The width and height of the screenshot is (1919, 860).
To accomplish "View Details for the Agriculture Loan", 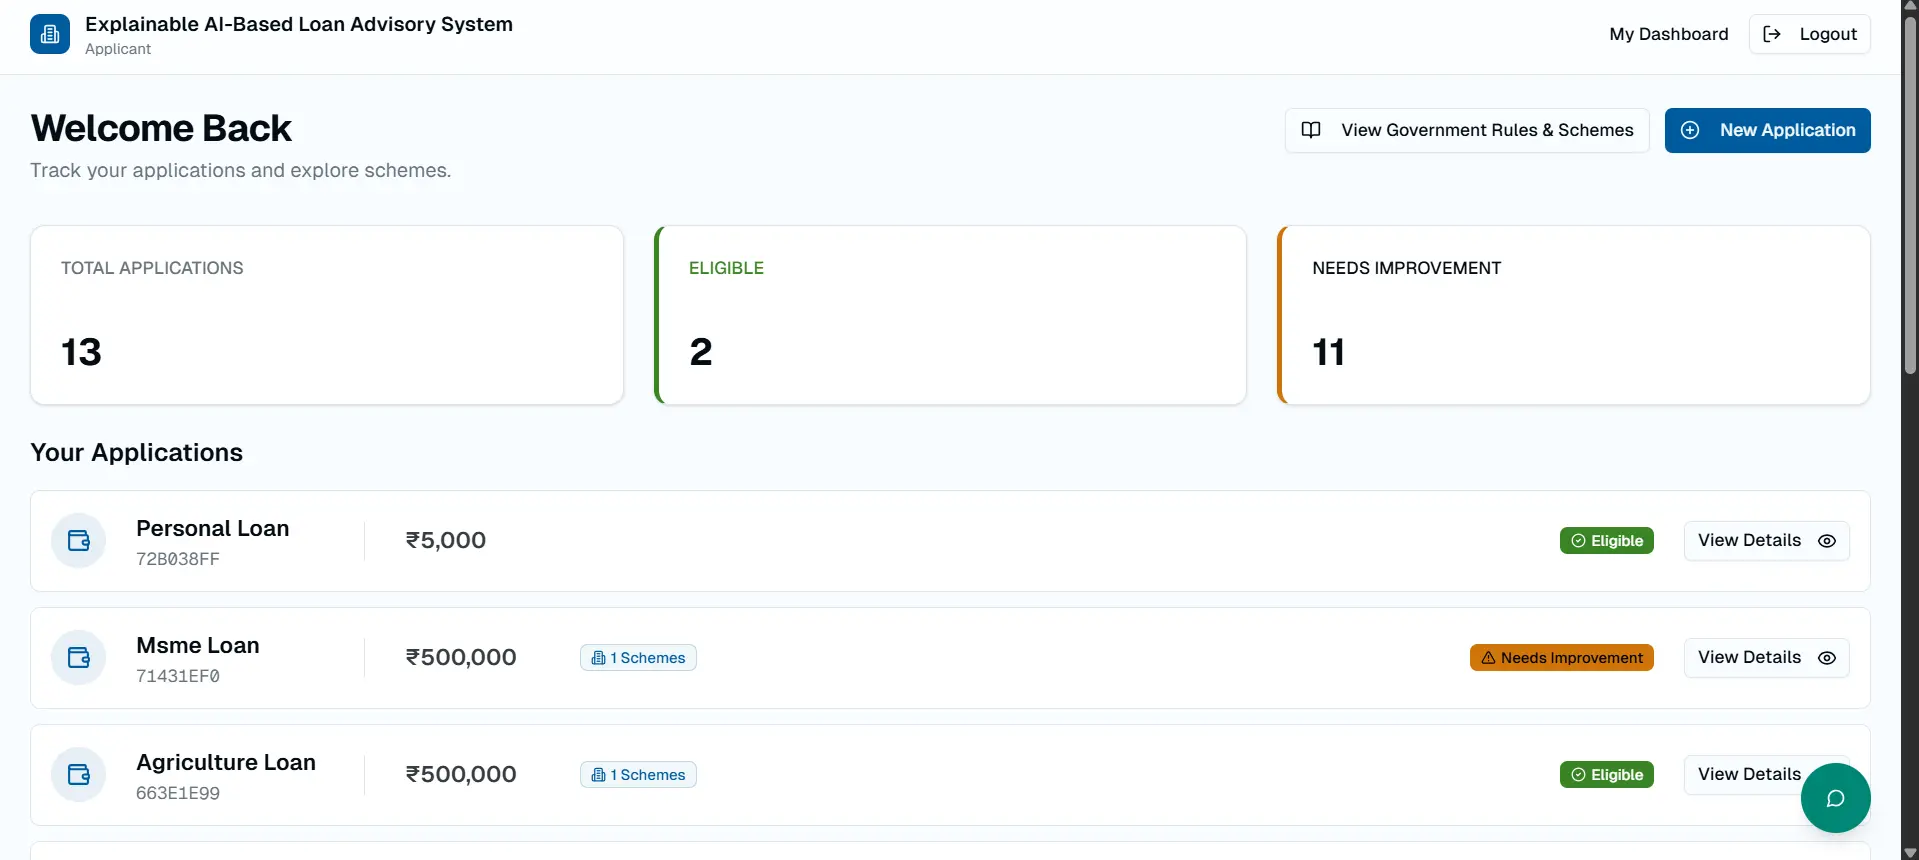I will [x=1748, y=774].
